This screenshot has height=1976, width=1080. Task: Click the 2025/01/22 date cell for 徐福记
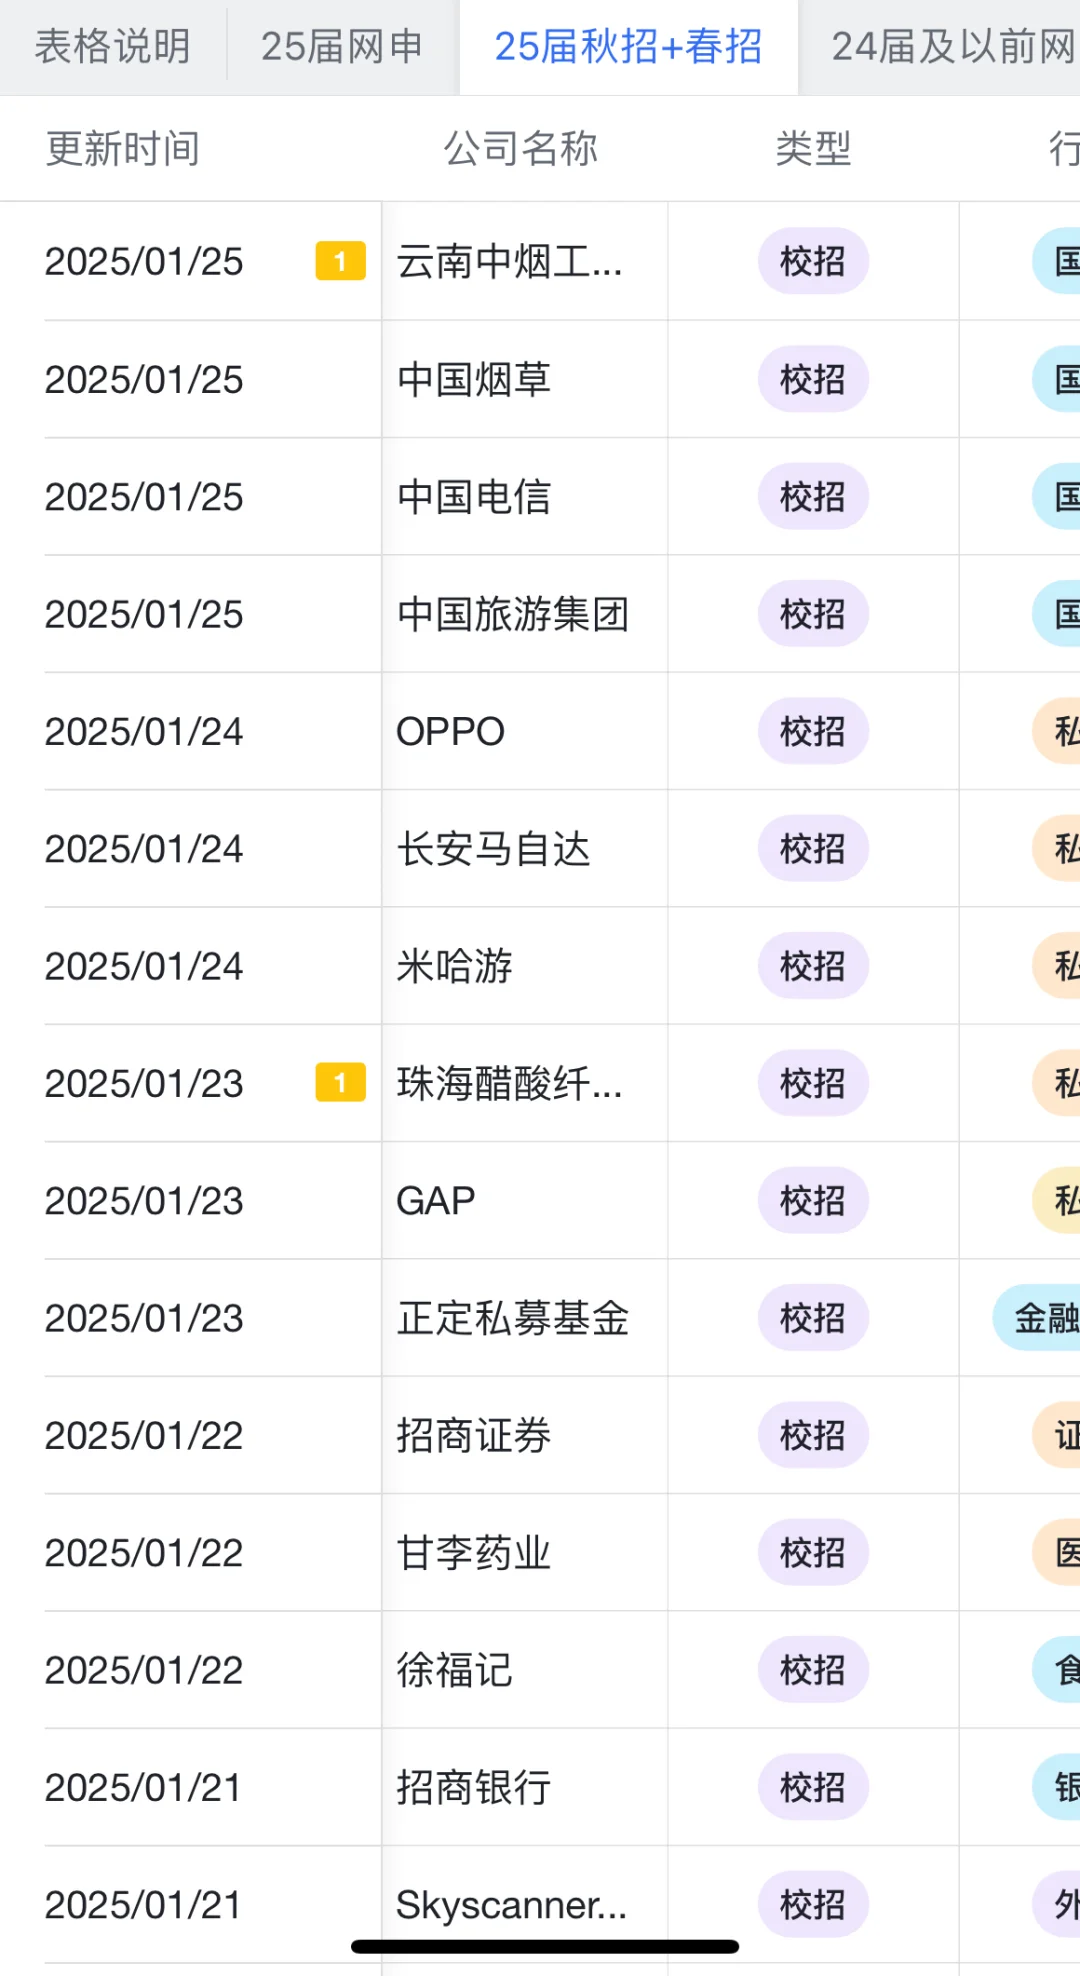(x=144, y=1670)
